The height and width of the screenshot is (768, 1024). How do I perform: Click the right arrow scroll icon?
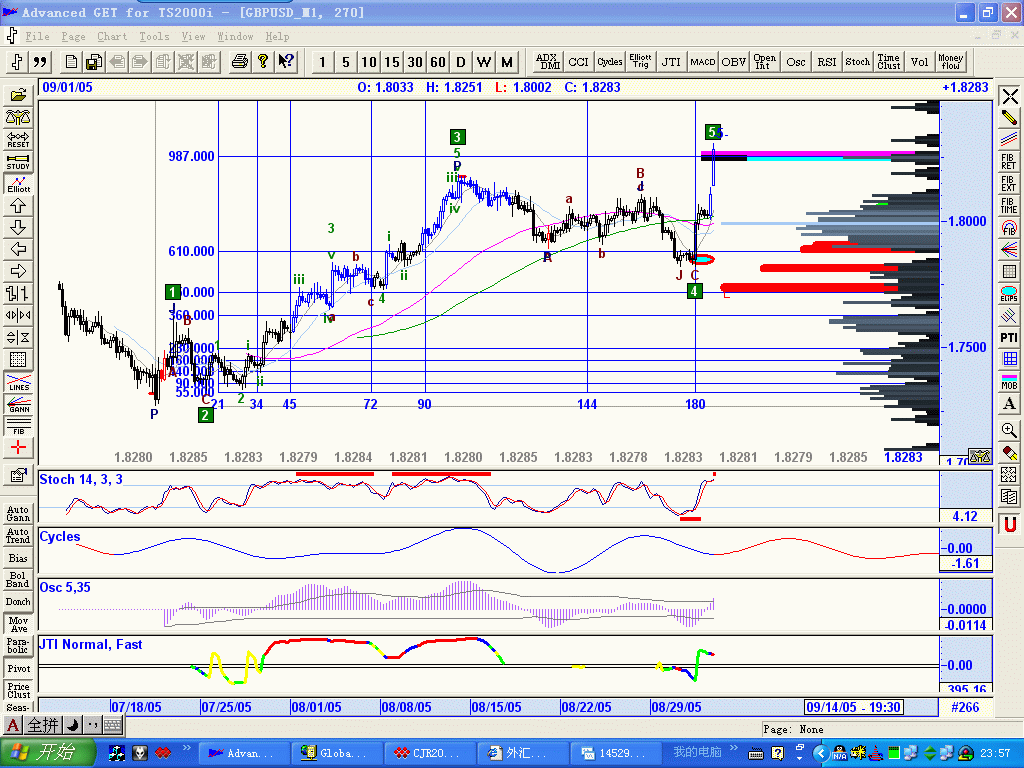coord(18,272)
